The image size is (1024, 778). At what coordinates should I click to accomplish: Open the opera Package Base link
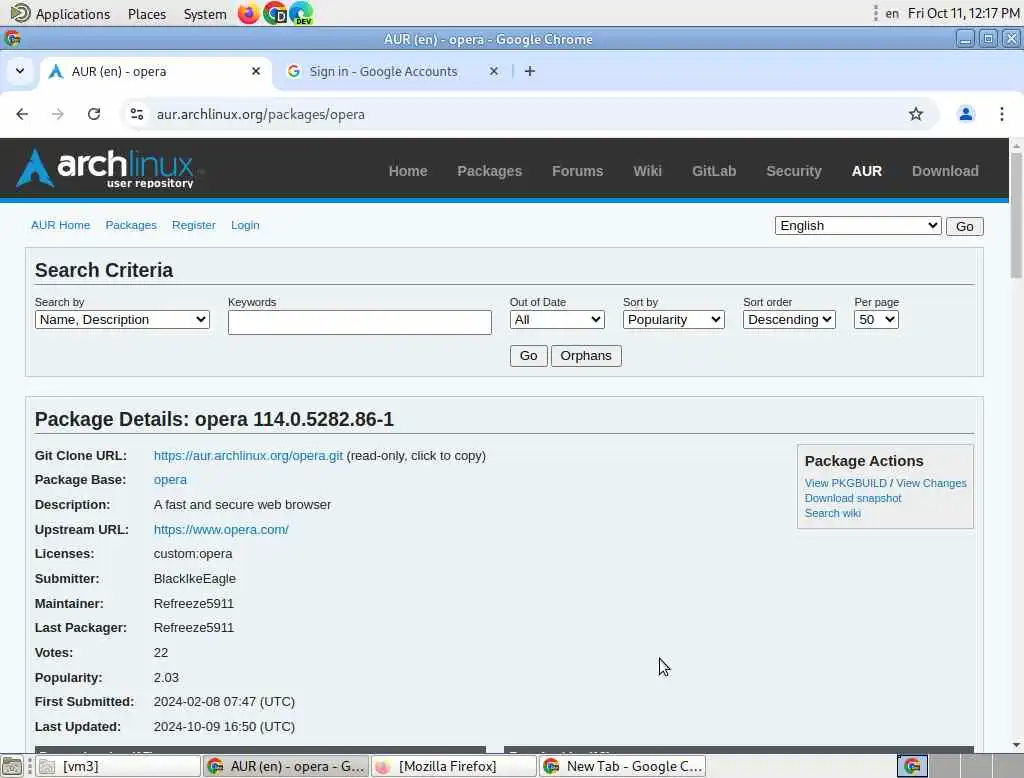tap(170, 479)
